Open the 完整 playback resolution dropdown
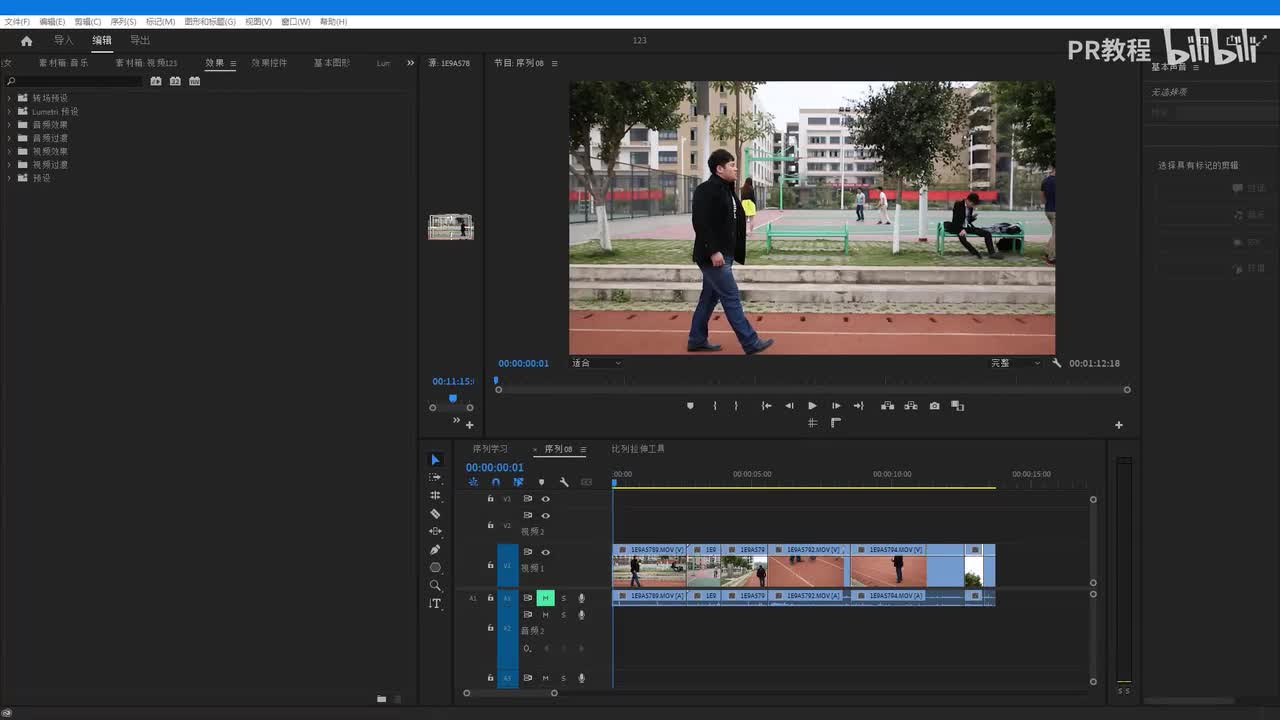The image size is (1280, 720). pyautogui.click(x=1014, y=363)
